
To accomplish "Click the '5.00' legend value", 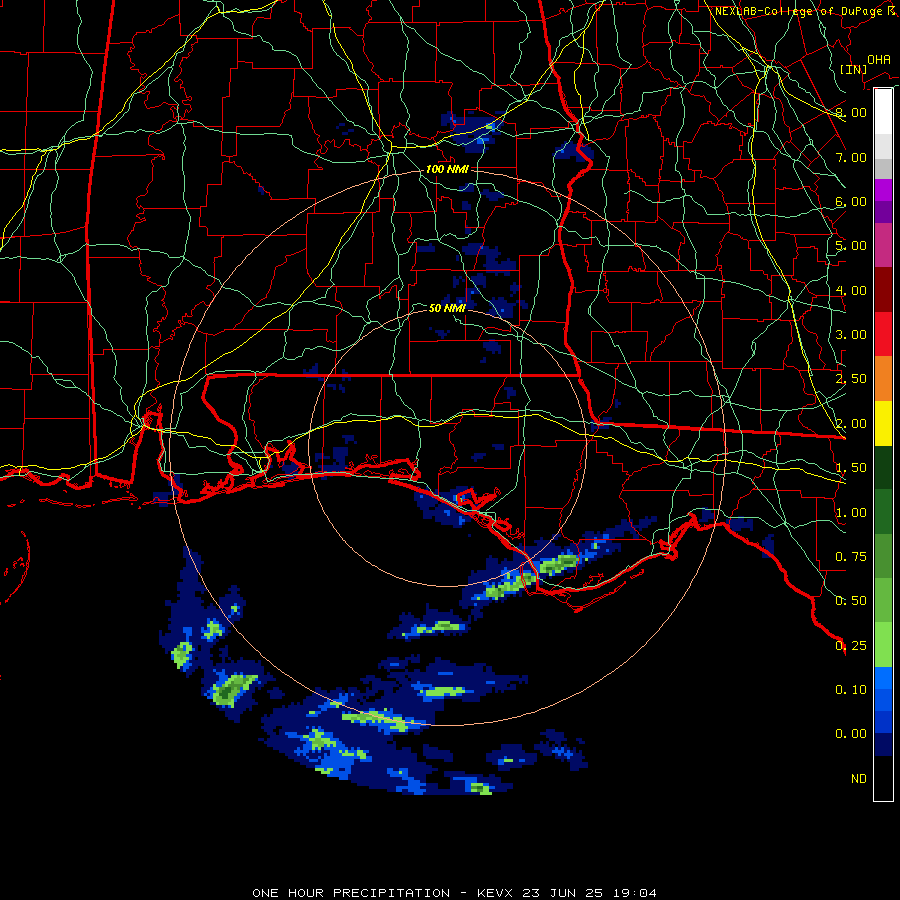I will click(851, 246).
